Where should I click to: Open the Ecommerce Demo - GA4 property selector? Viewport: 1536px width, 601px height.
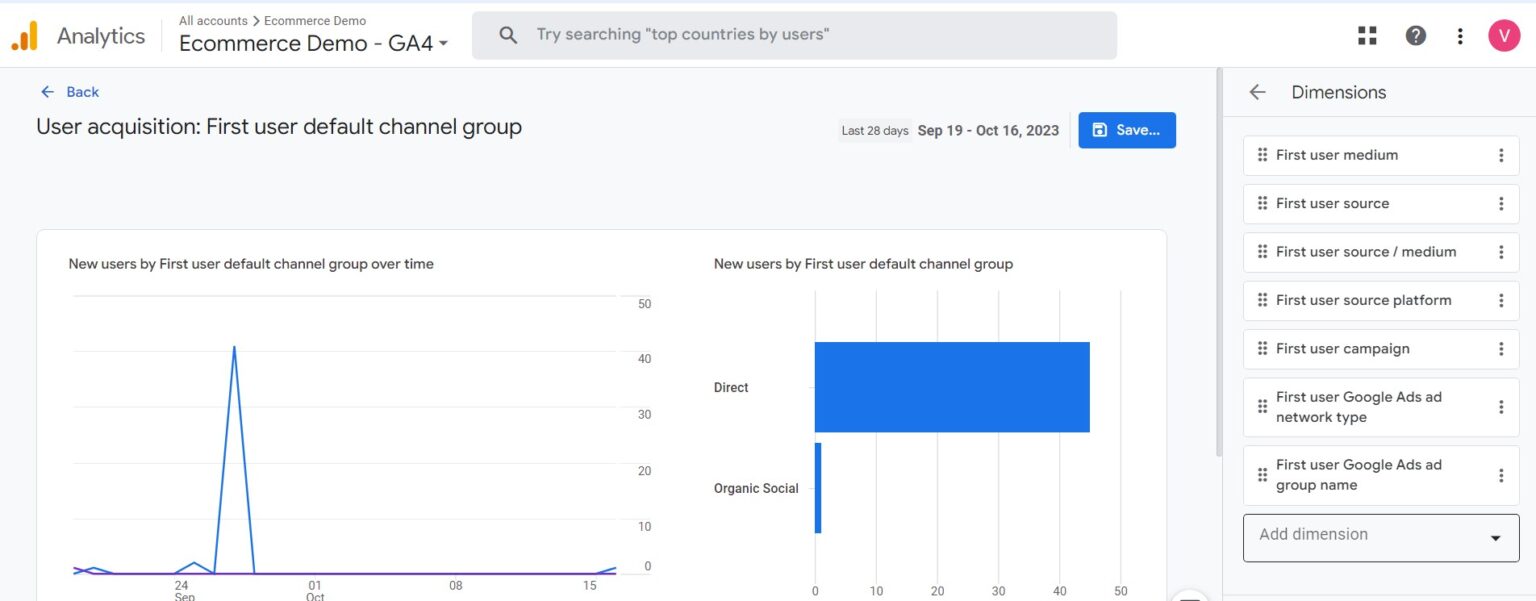click(313, 44)
